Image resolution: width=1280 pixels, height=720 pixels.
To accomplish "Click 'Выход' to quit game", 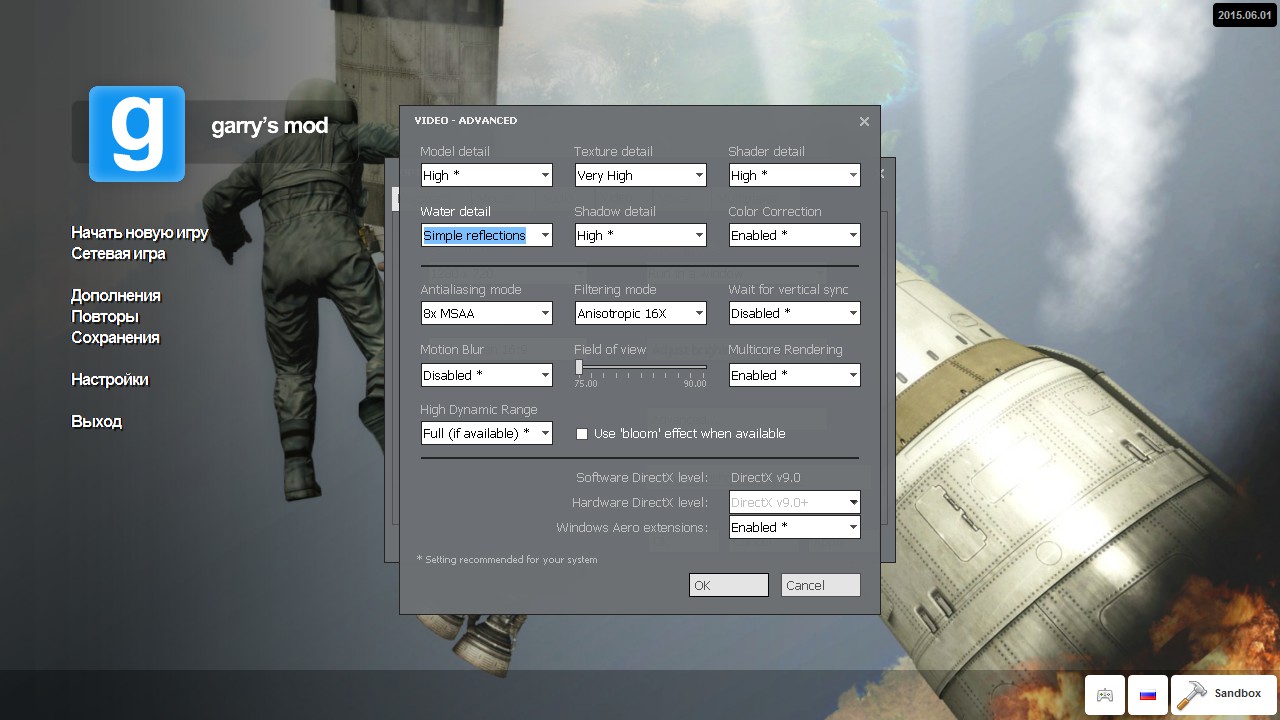I will coord(96,422).
